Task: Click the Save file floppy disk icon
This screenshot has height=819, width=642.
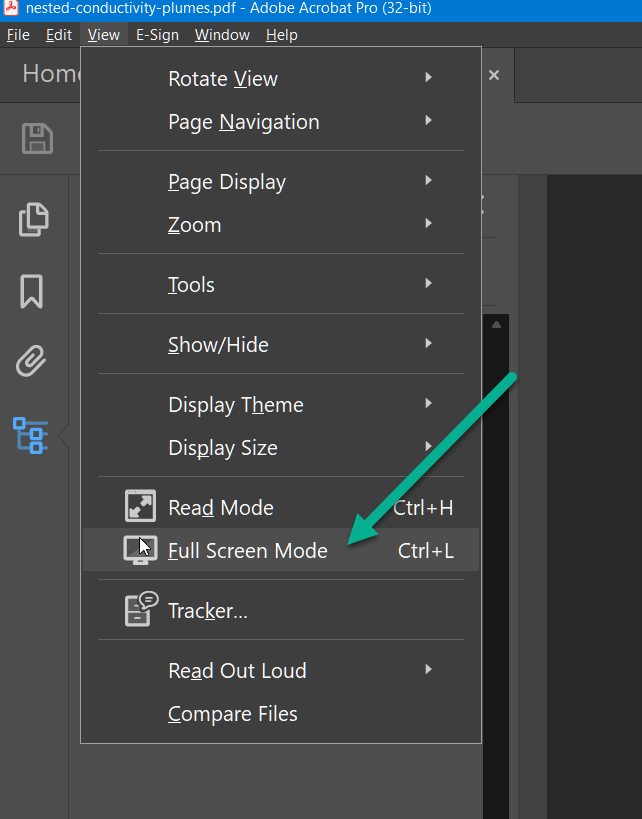Action: tap(37, 139)
